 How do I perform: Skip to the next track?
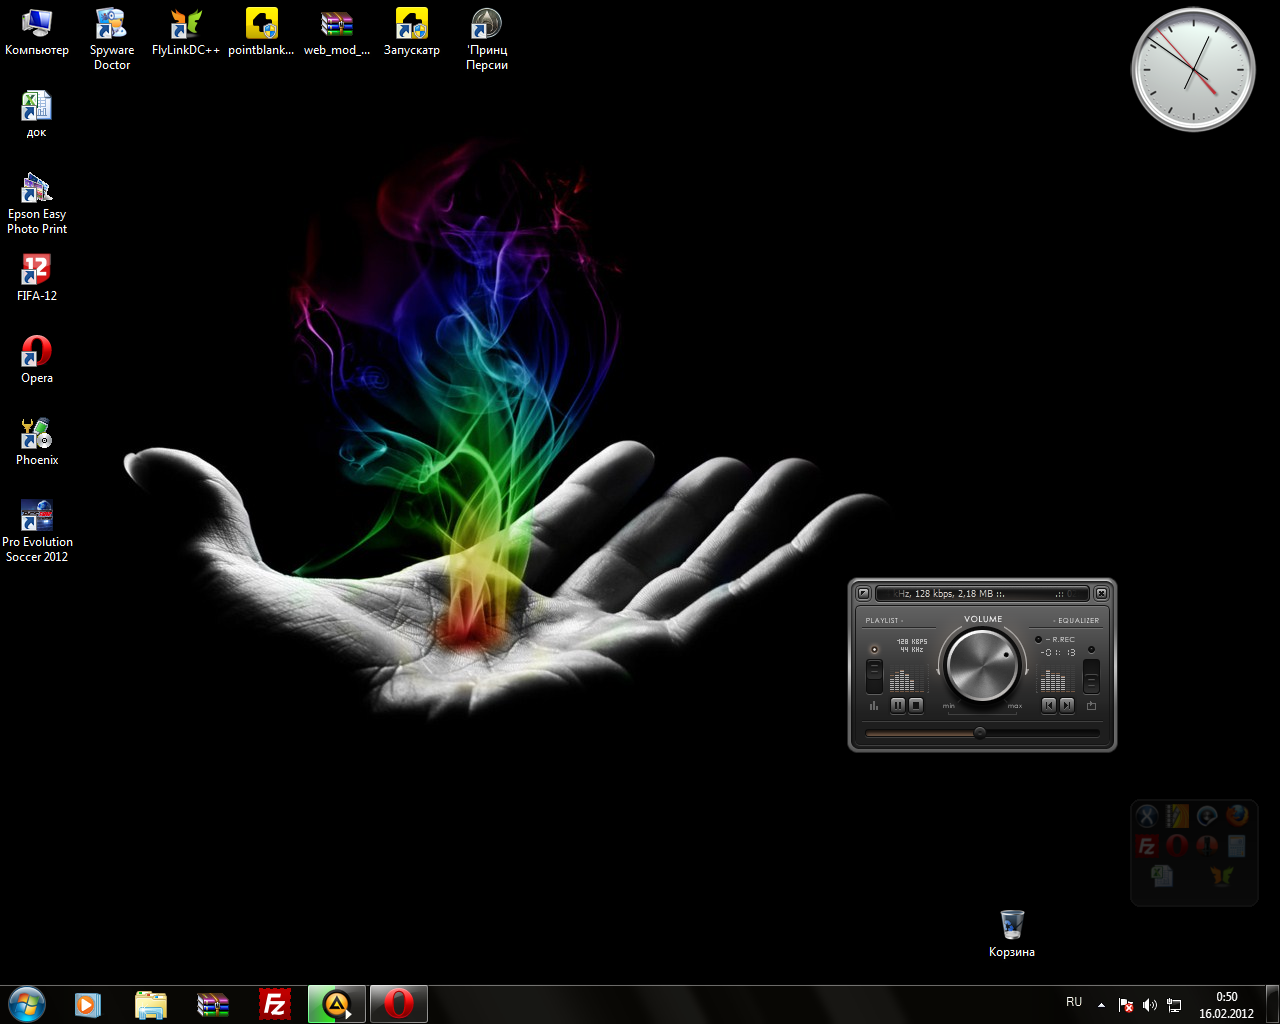click(1067, 705)
